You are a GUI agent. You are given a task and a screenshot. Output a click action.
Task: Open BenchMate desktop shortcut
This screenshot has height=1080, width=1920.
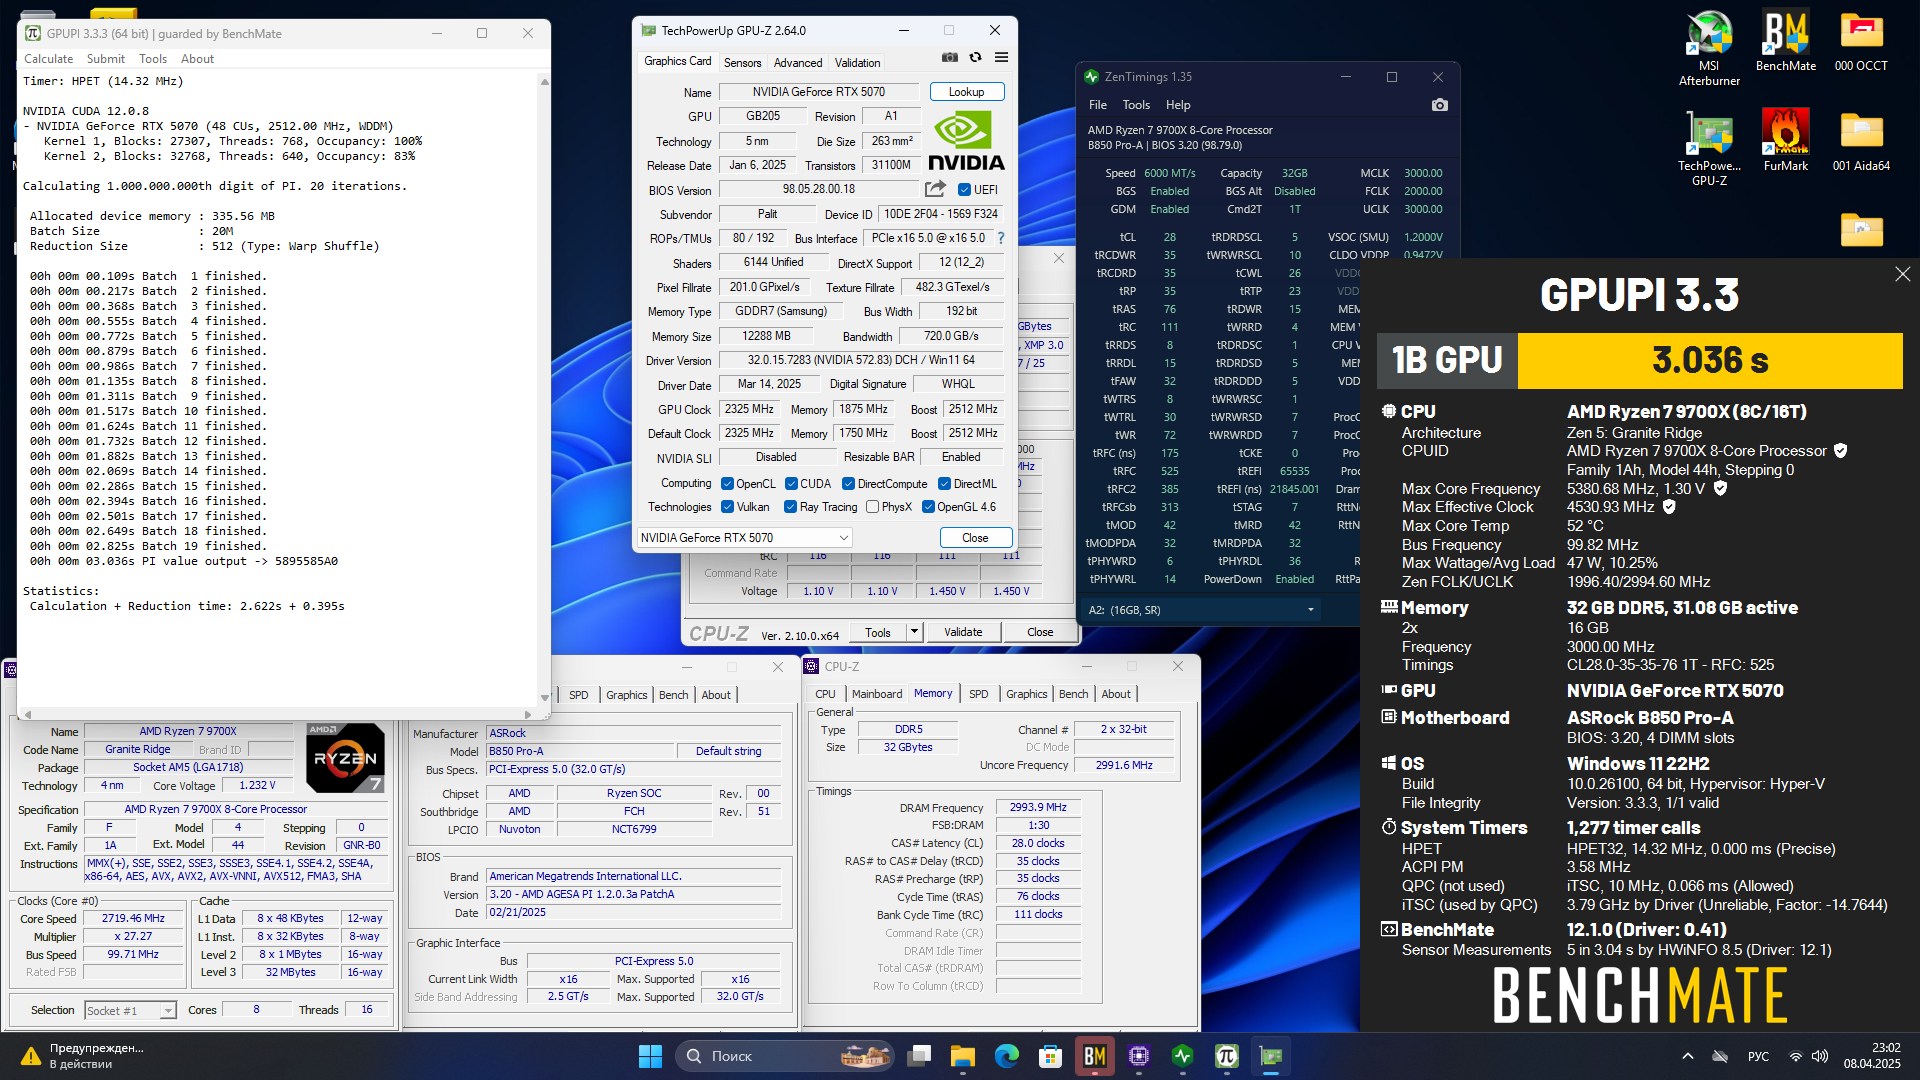click(1786, 41)
